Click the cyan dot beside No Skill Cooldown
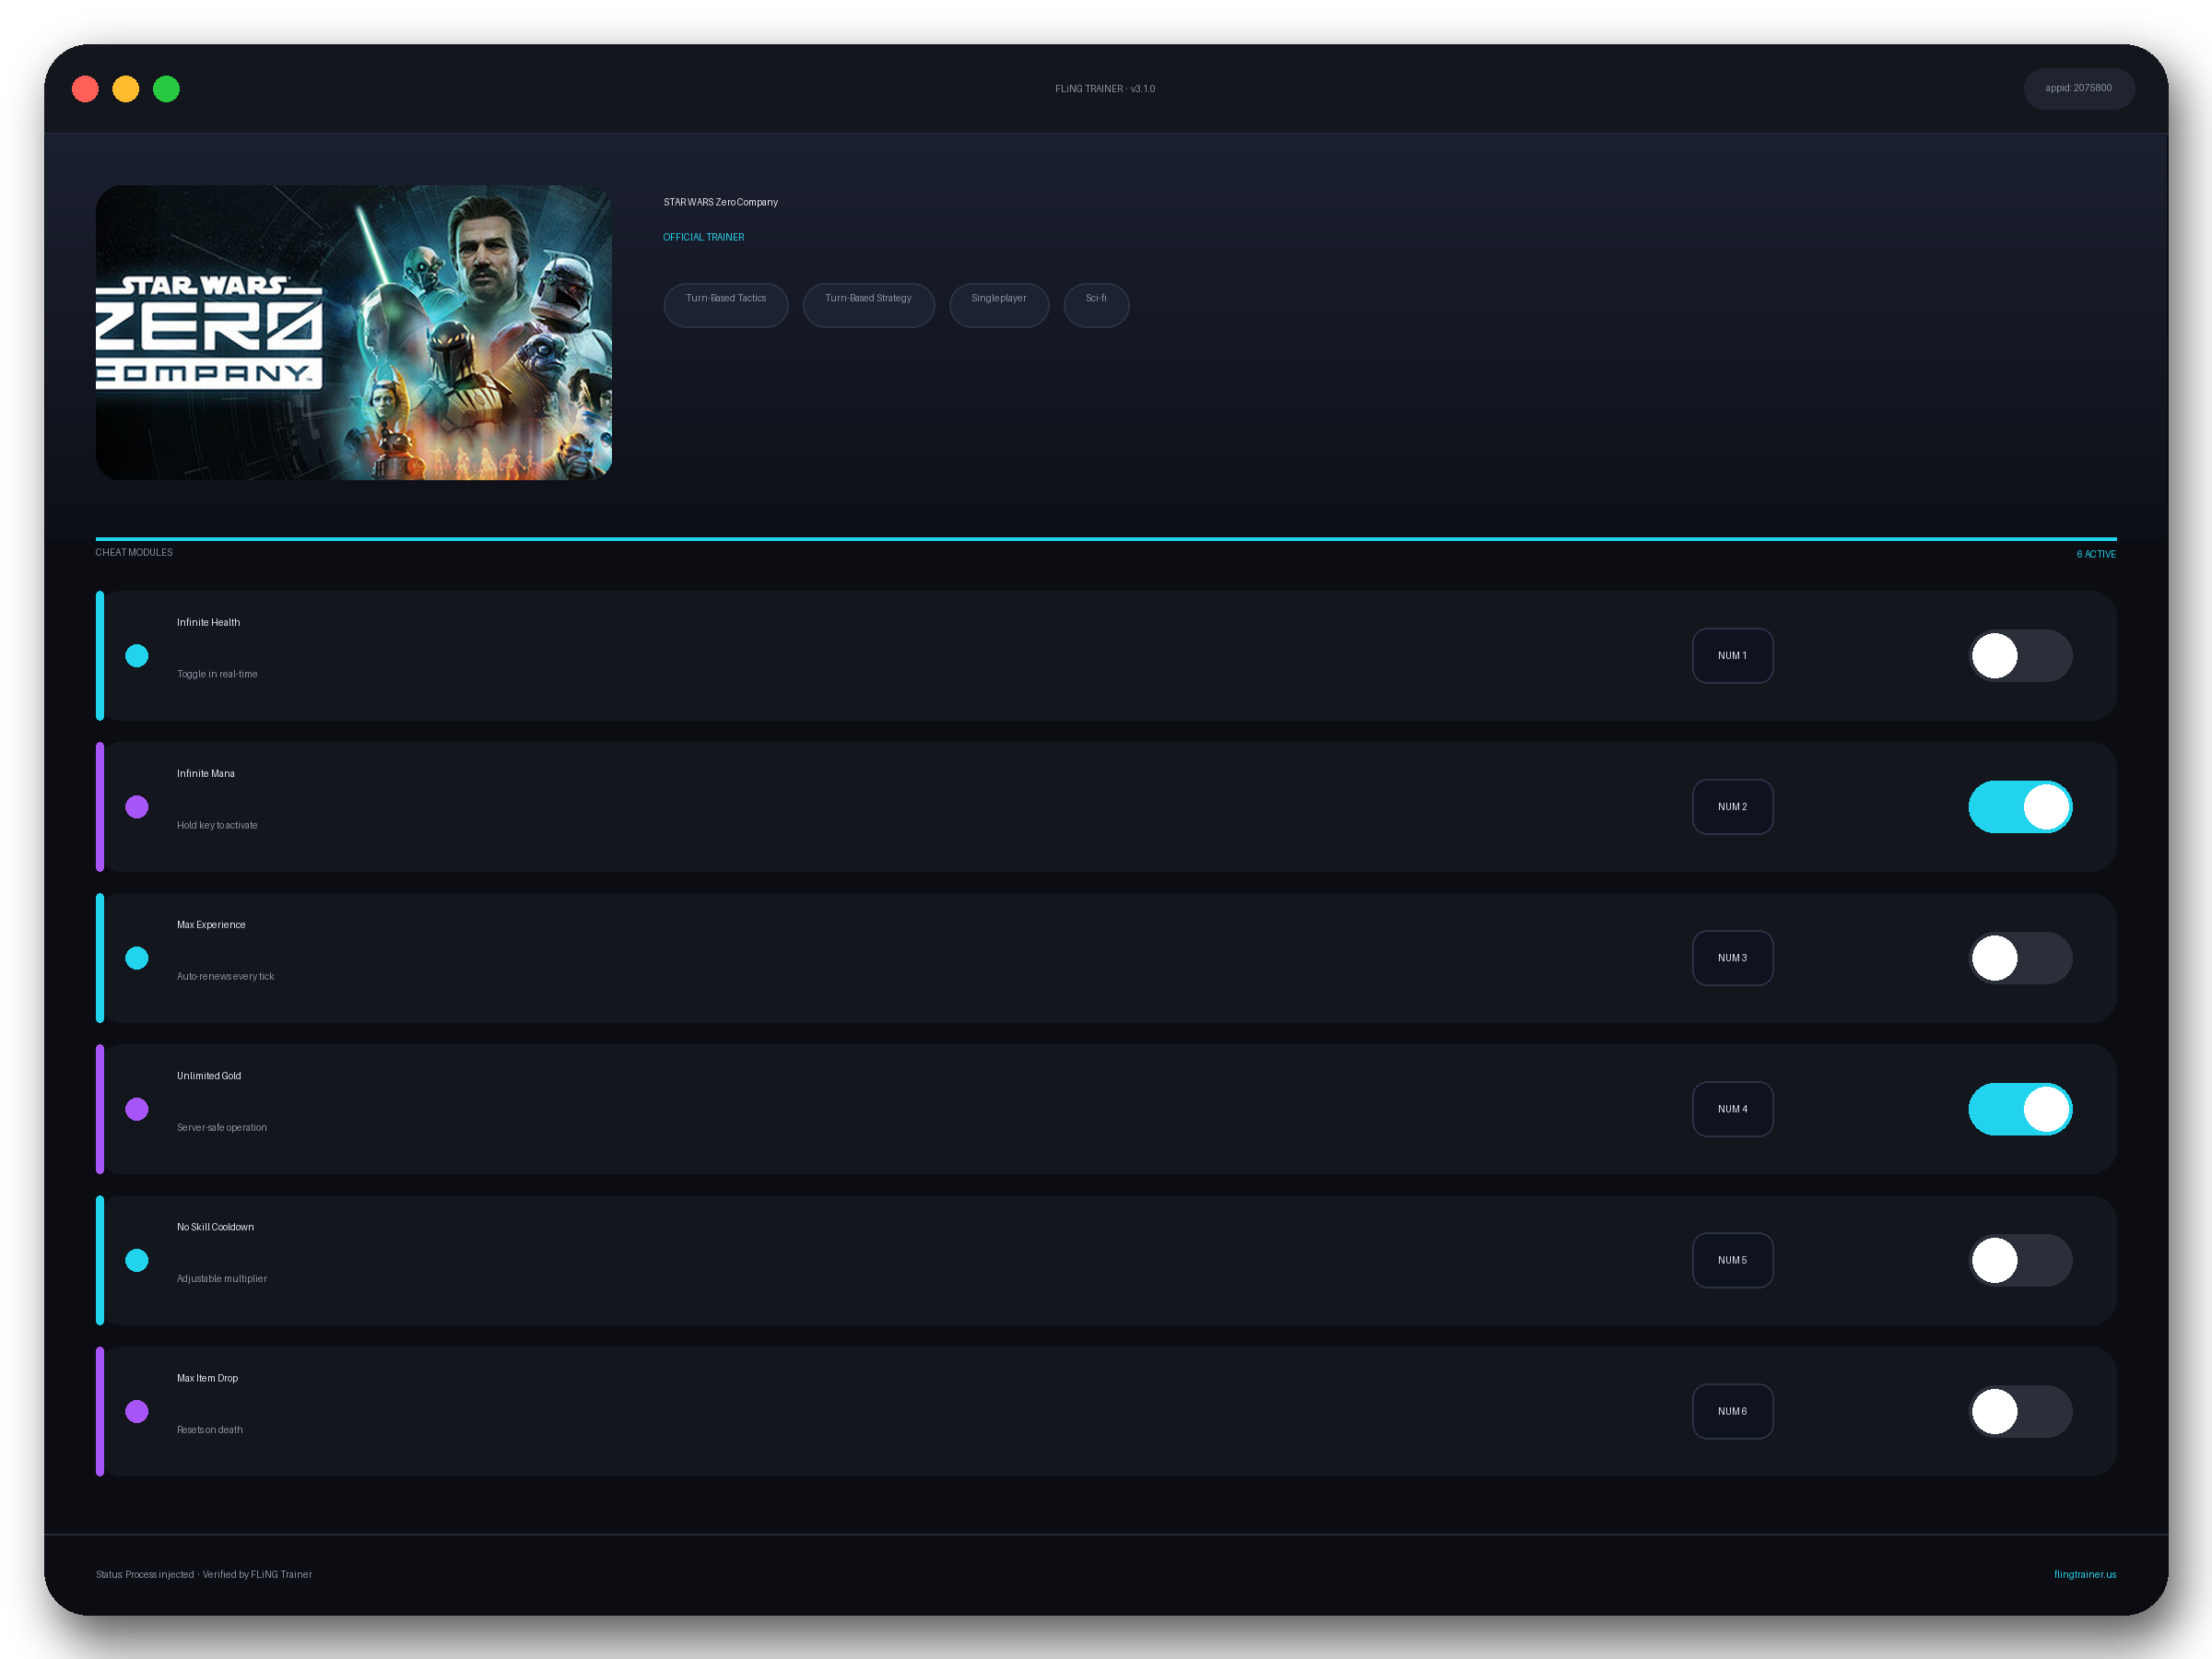 click(x=137, y=1260)
